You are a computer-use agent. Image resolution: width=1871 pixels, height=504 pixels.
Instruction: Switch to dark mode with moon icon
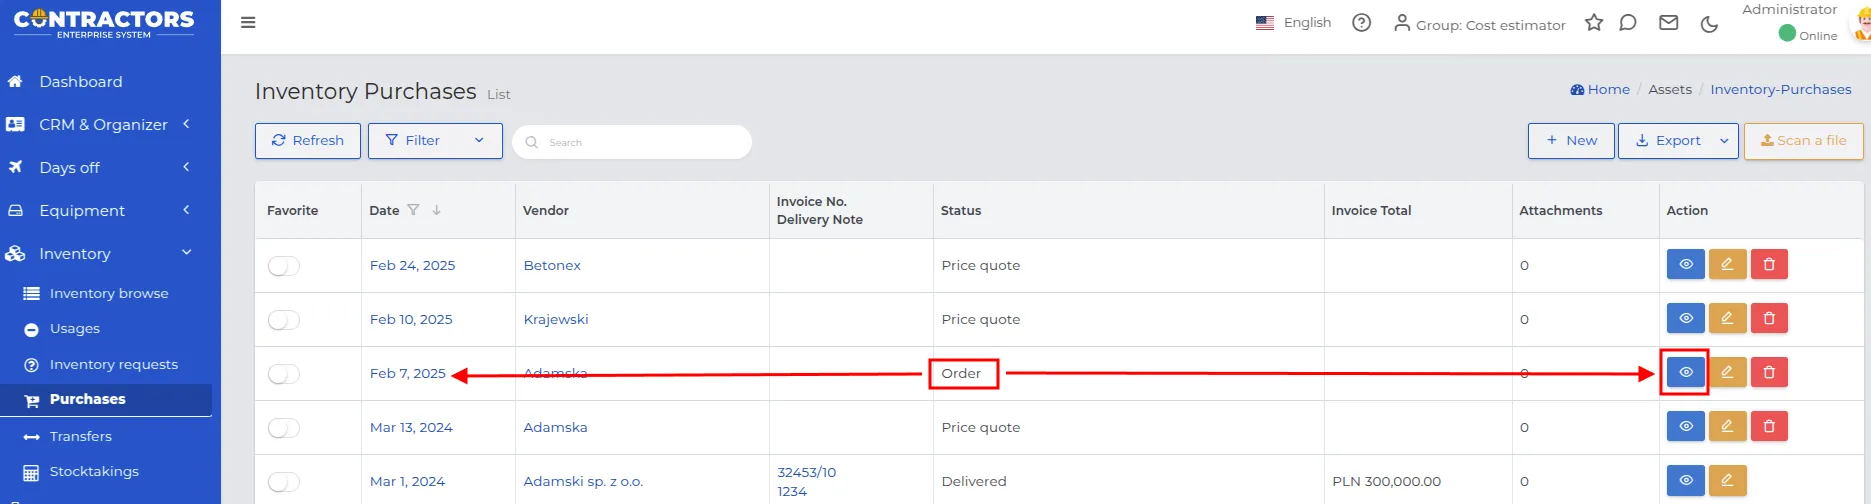coord(1709,23)
